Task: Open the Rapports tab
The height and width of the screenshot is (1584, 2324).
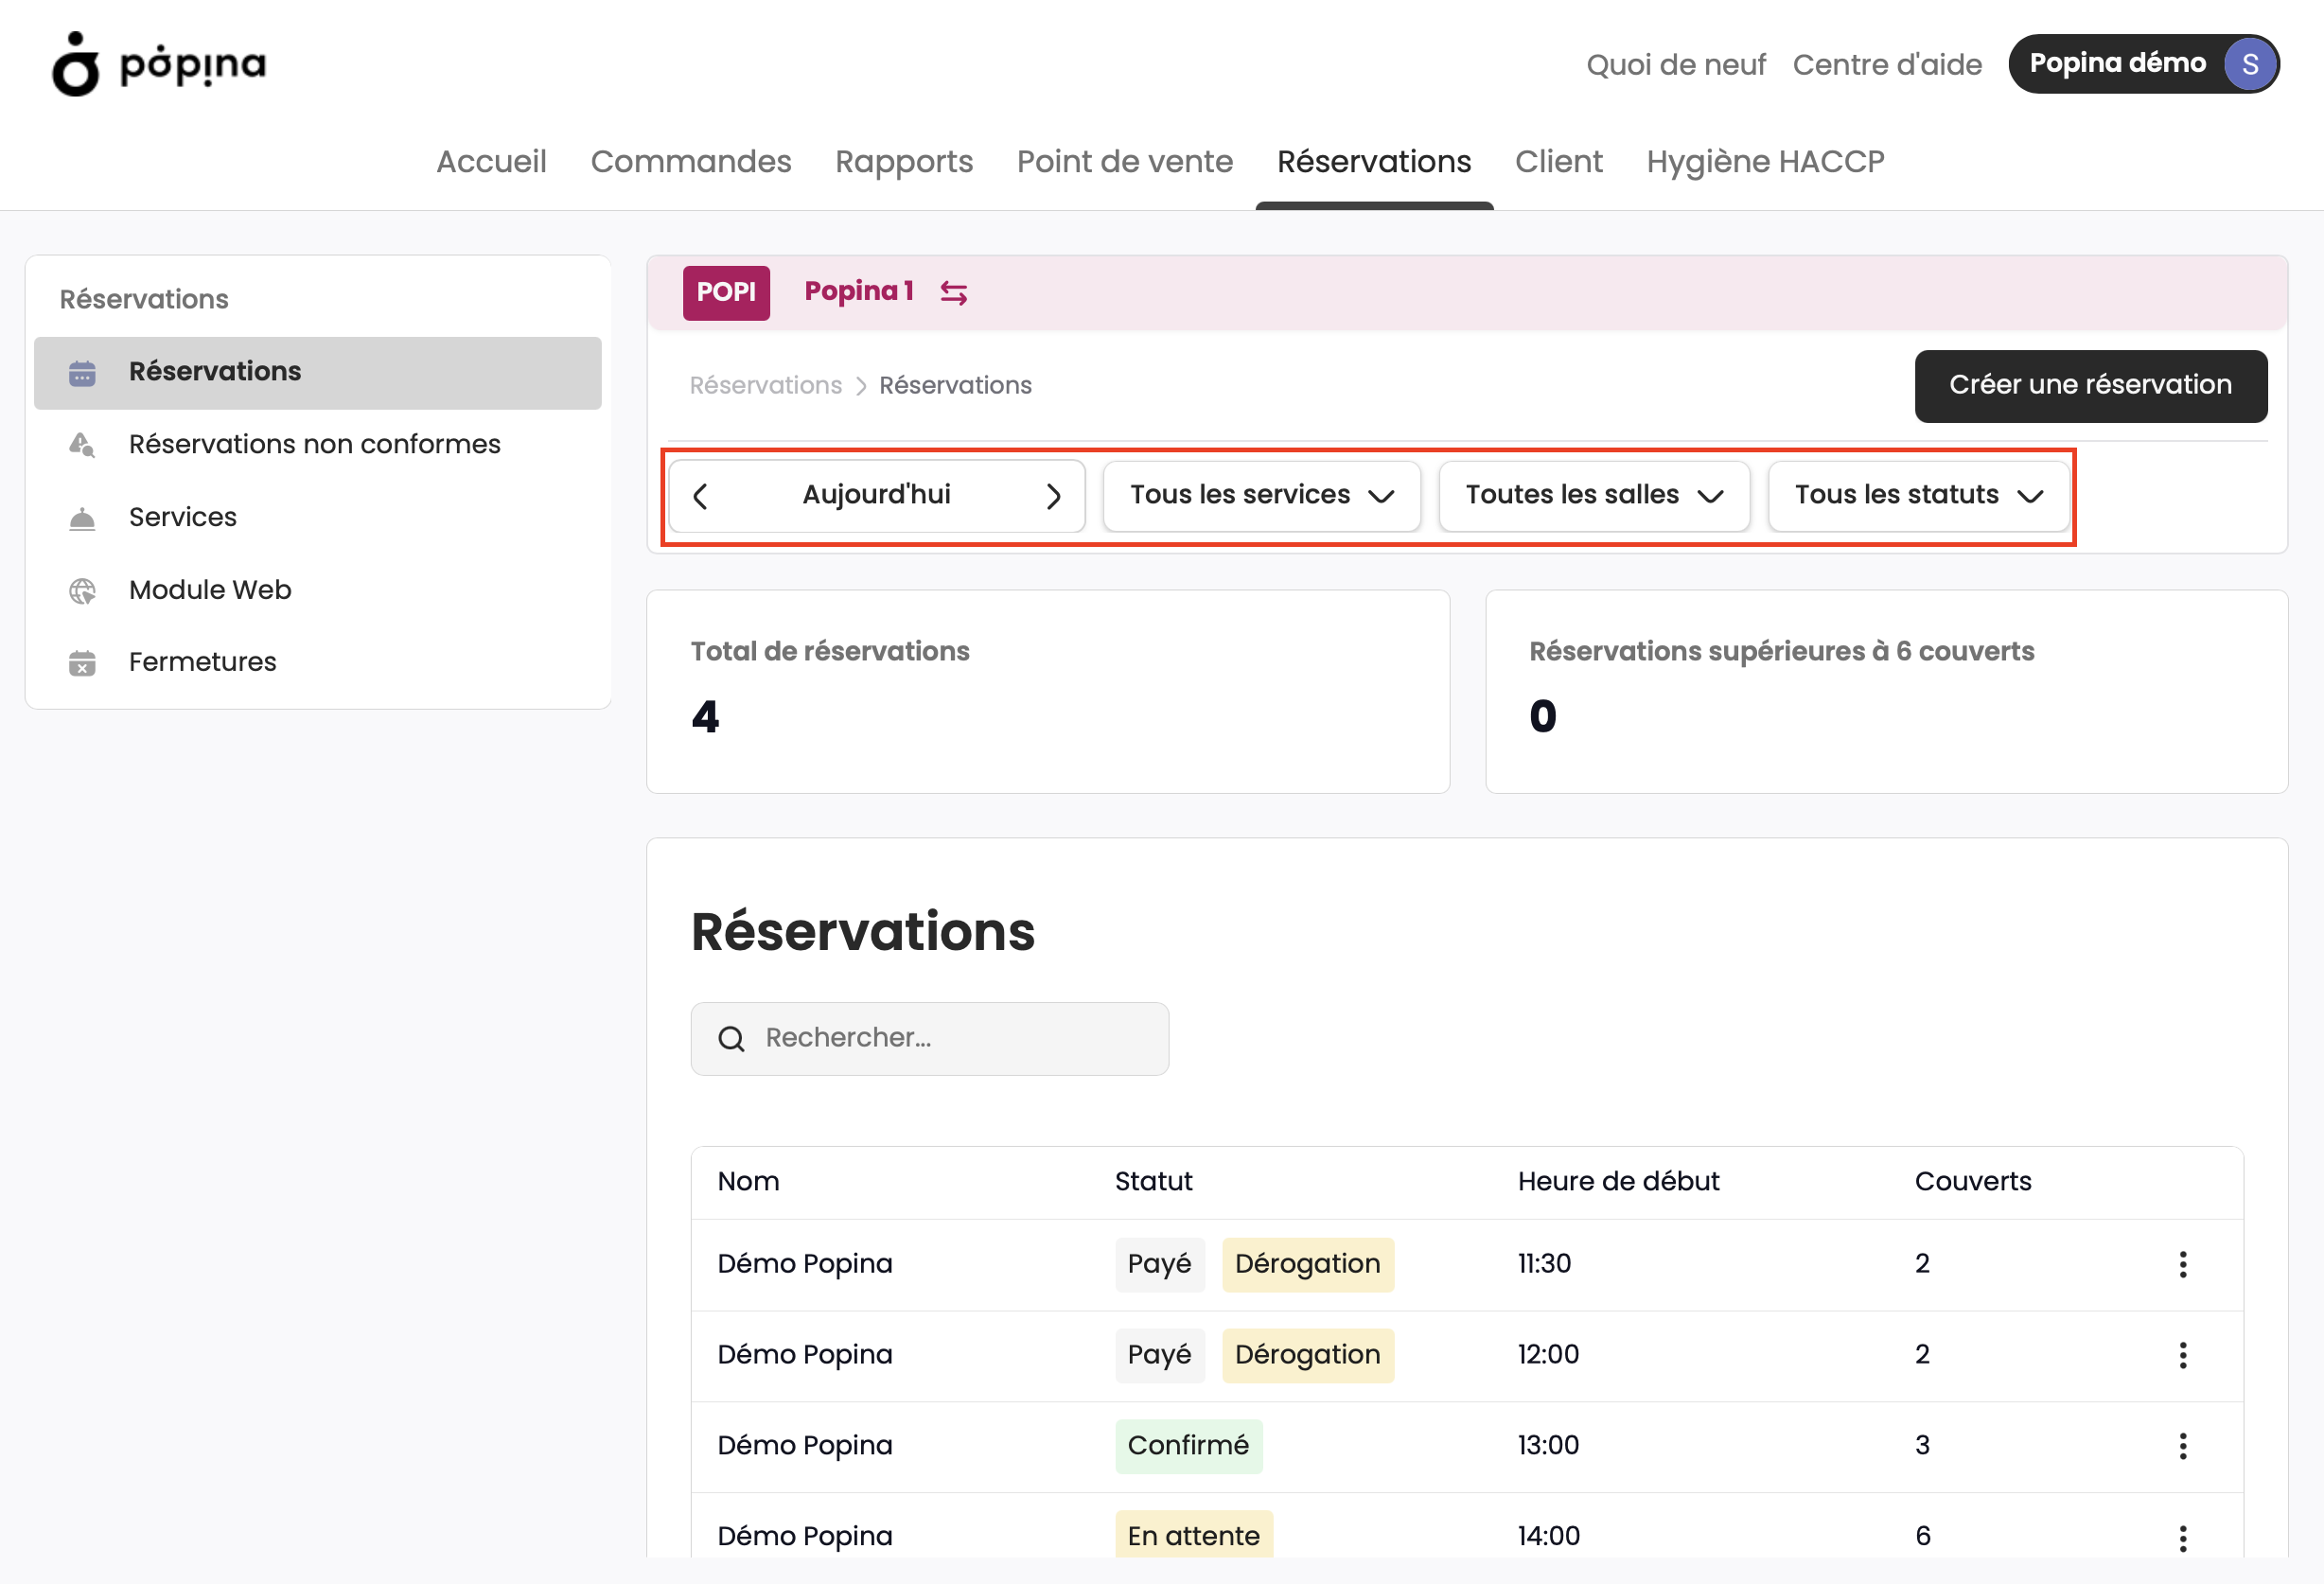Action: (904, 161)
